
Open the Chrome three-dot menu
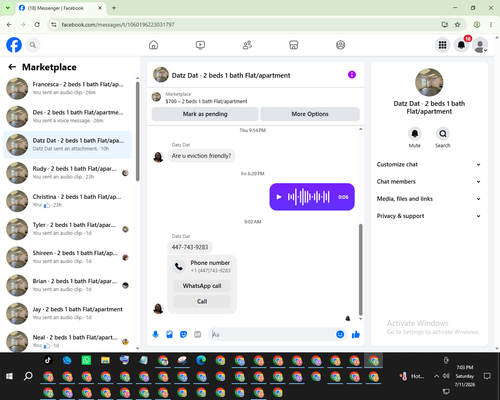[x=491, y=25]
